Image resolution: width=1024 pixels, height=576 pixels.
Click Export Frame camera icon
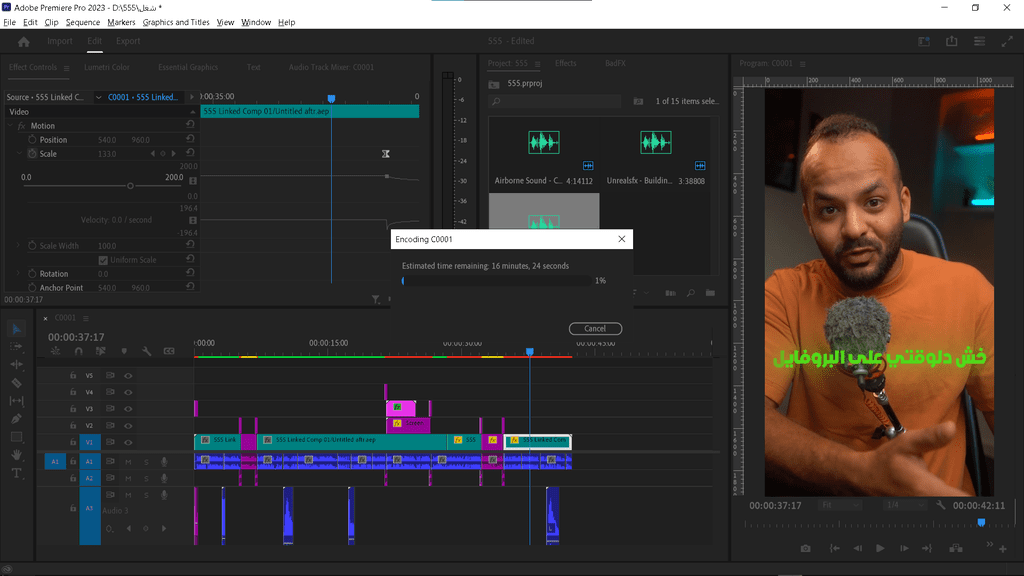[806, 549]
